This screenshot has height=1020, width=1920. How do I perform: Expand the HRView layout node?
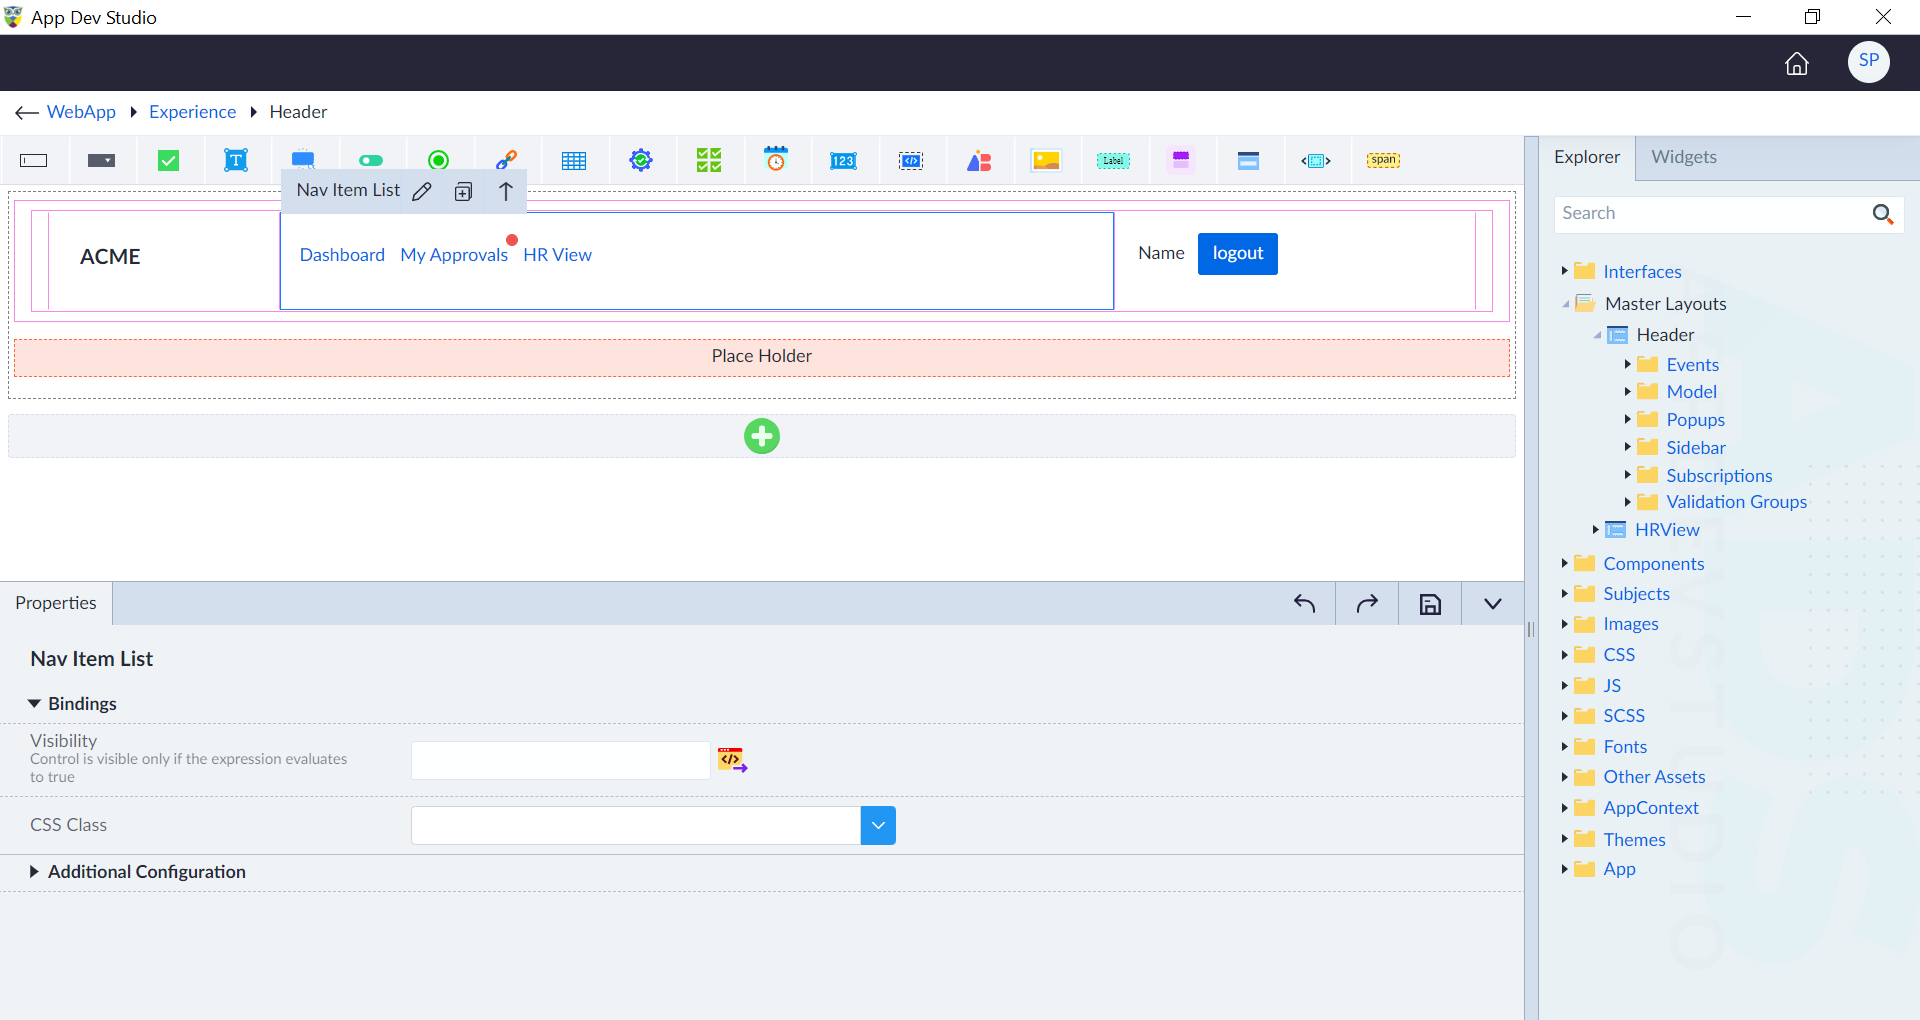pos(1595,529)
